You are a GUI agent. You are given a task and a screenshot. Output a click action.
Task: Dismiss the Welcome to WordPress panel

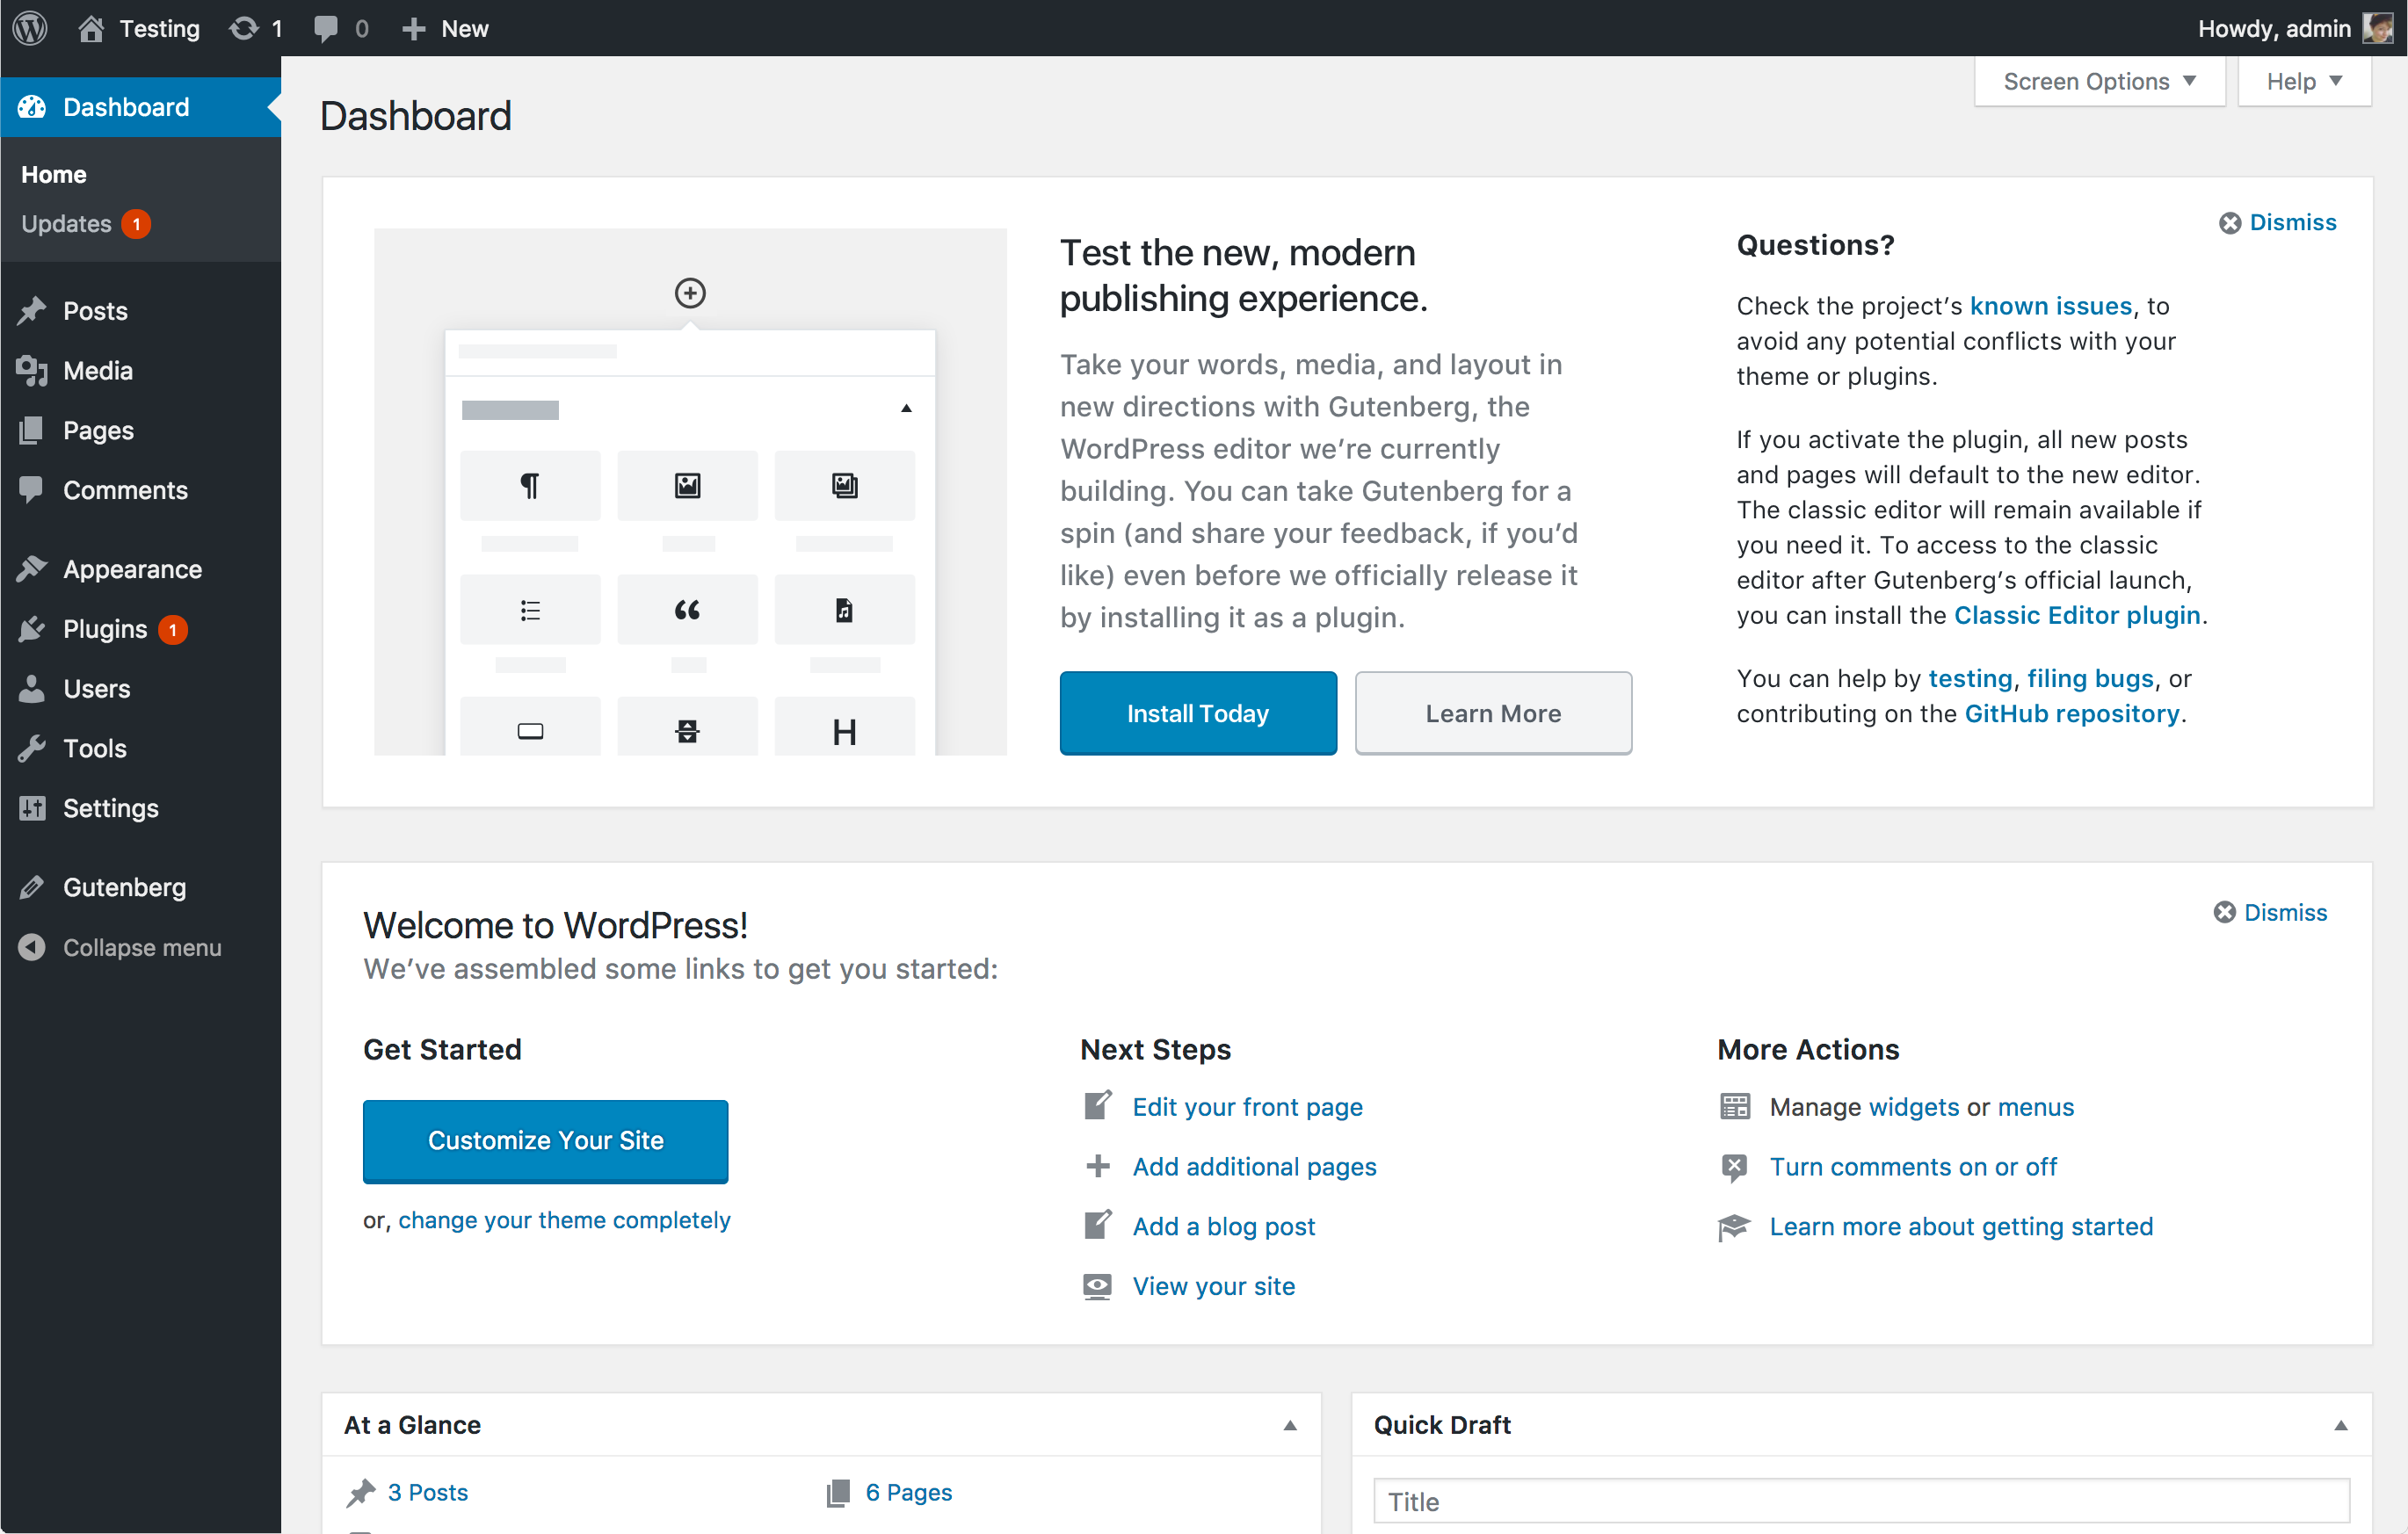[x=2270, y=912]
